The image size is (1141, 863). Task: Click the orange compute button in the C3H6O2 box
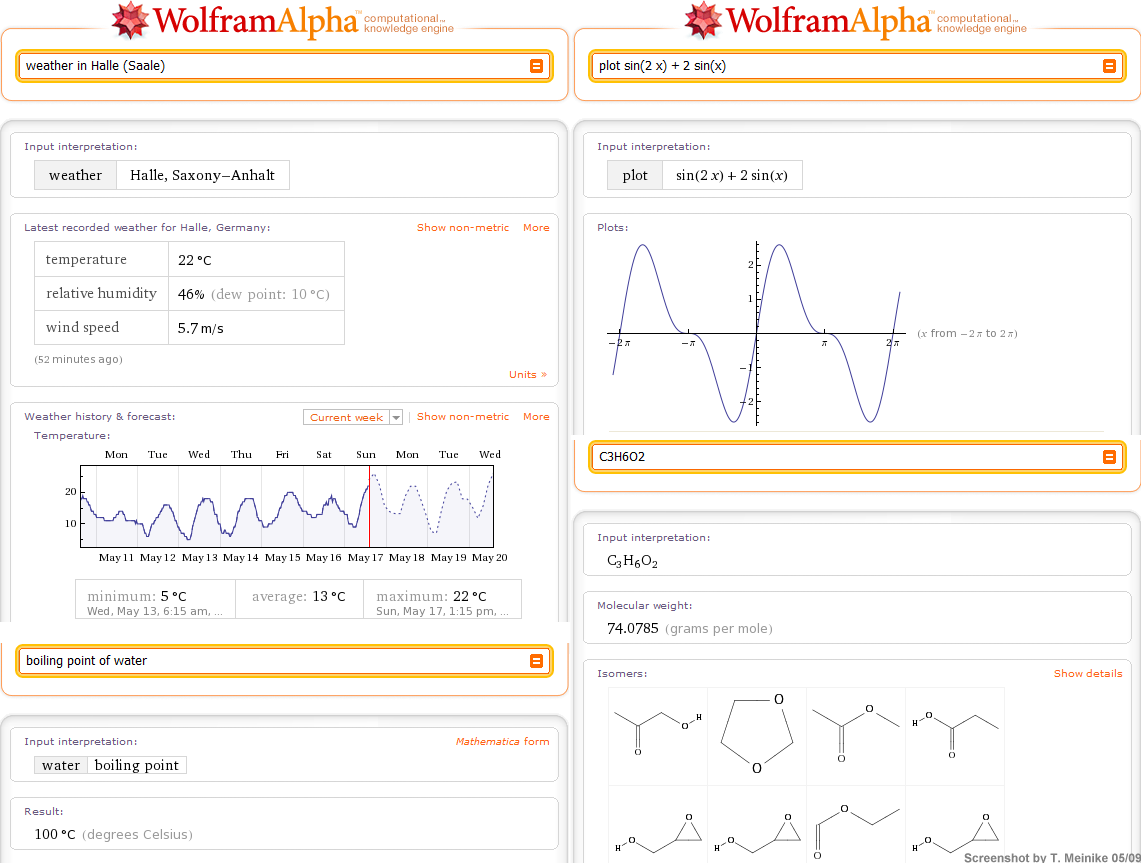tap(1109, 457)
